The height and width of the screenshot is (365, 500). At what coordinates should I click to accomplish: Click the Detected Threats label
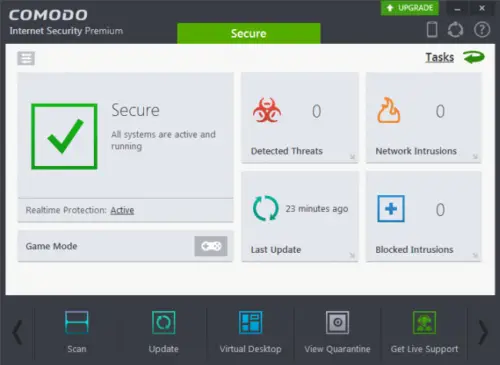[x=287, y=151]
